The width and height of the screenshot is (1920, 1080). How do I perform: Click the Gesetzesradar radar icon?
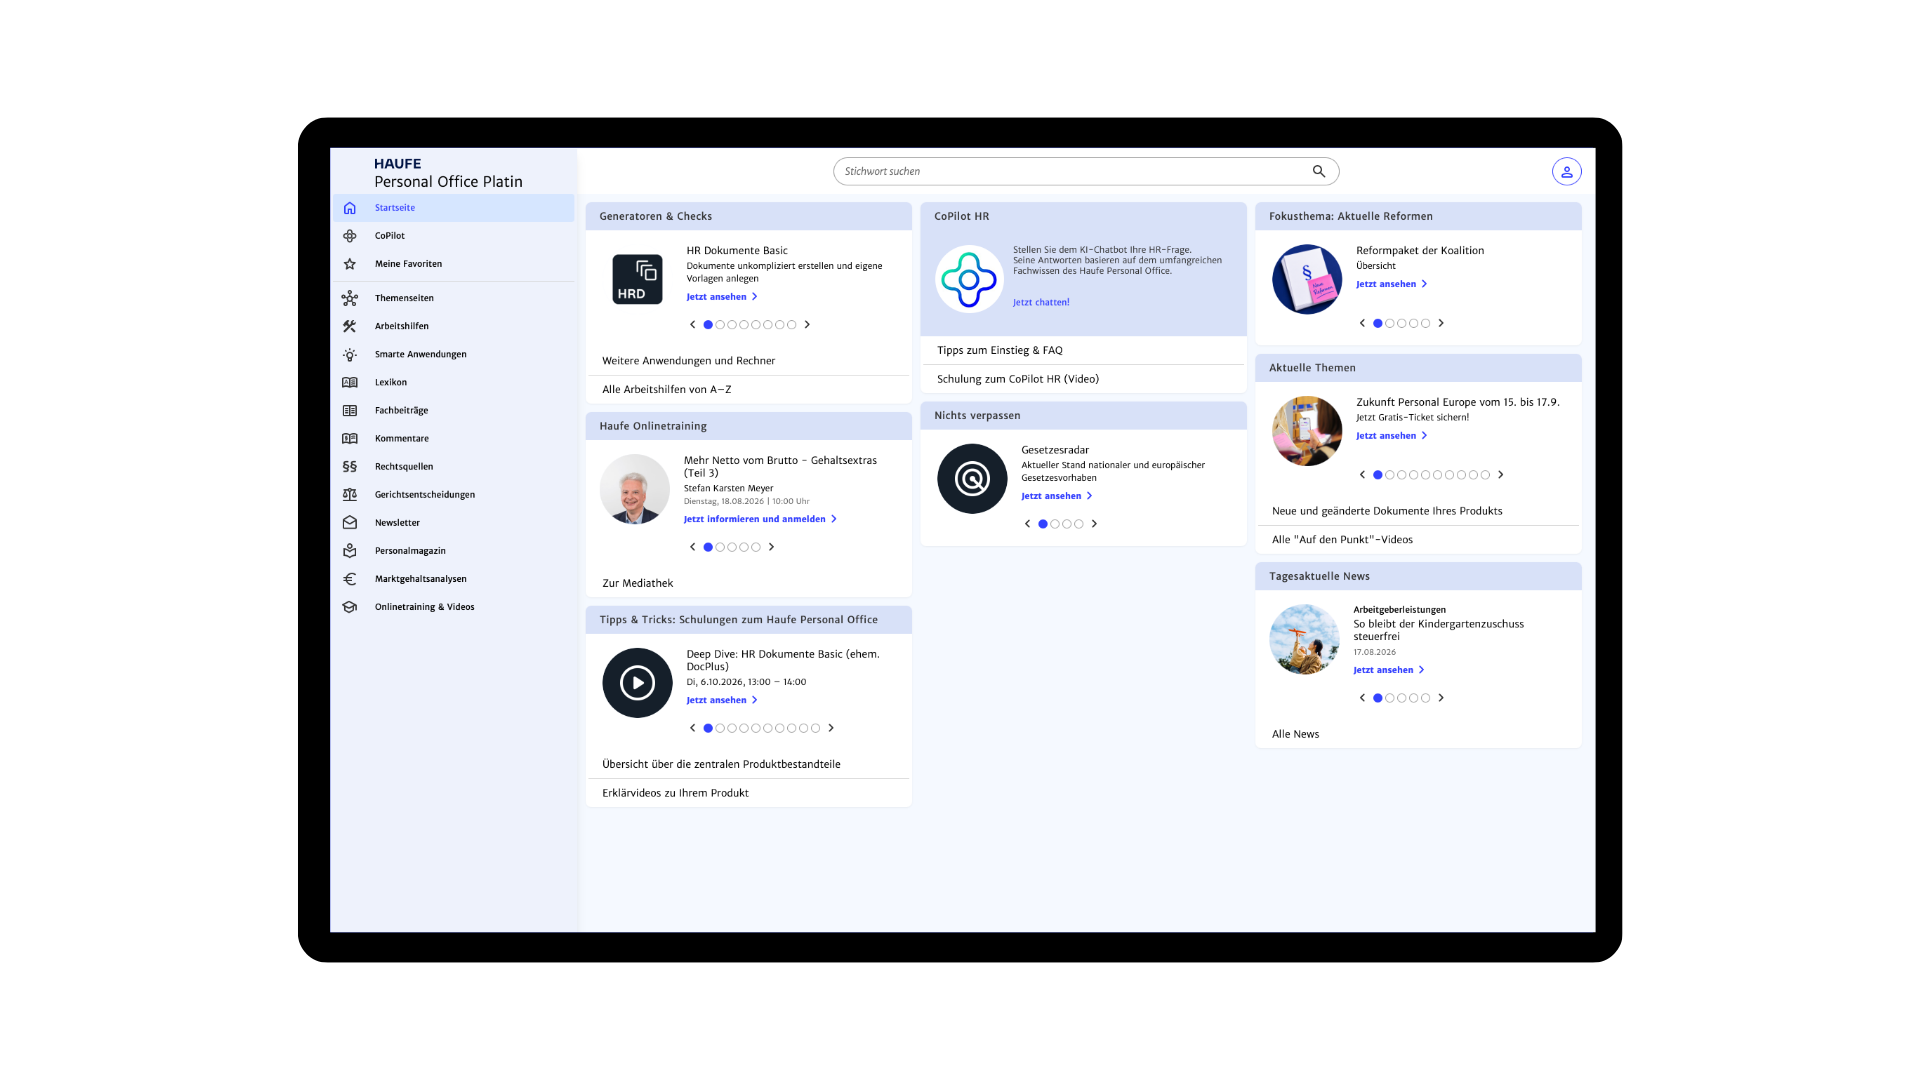tap(972, 479)
